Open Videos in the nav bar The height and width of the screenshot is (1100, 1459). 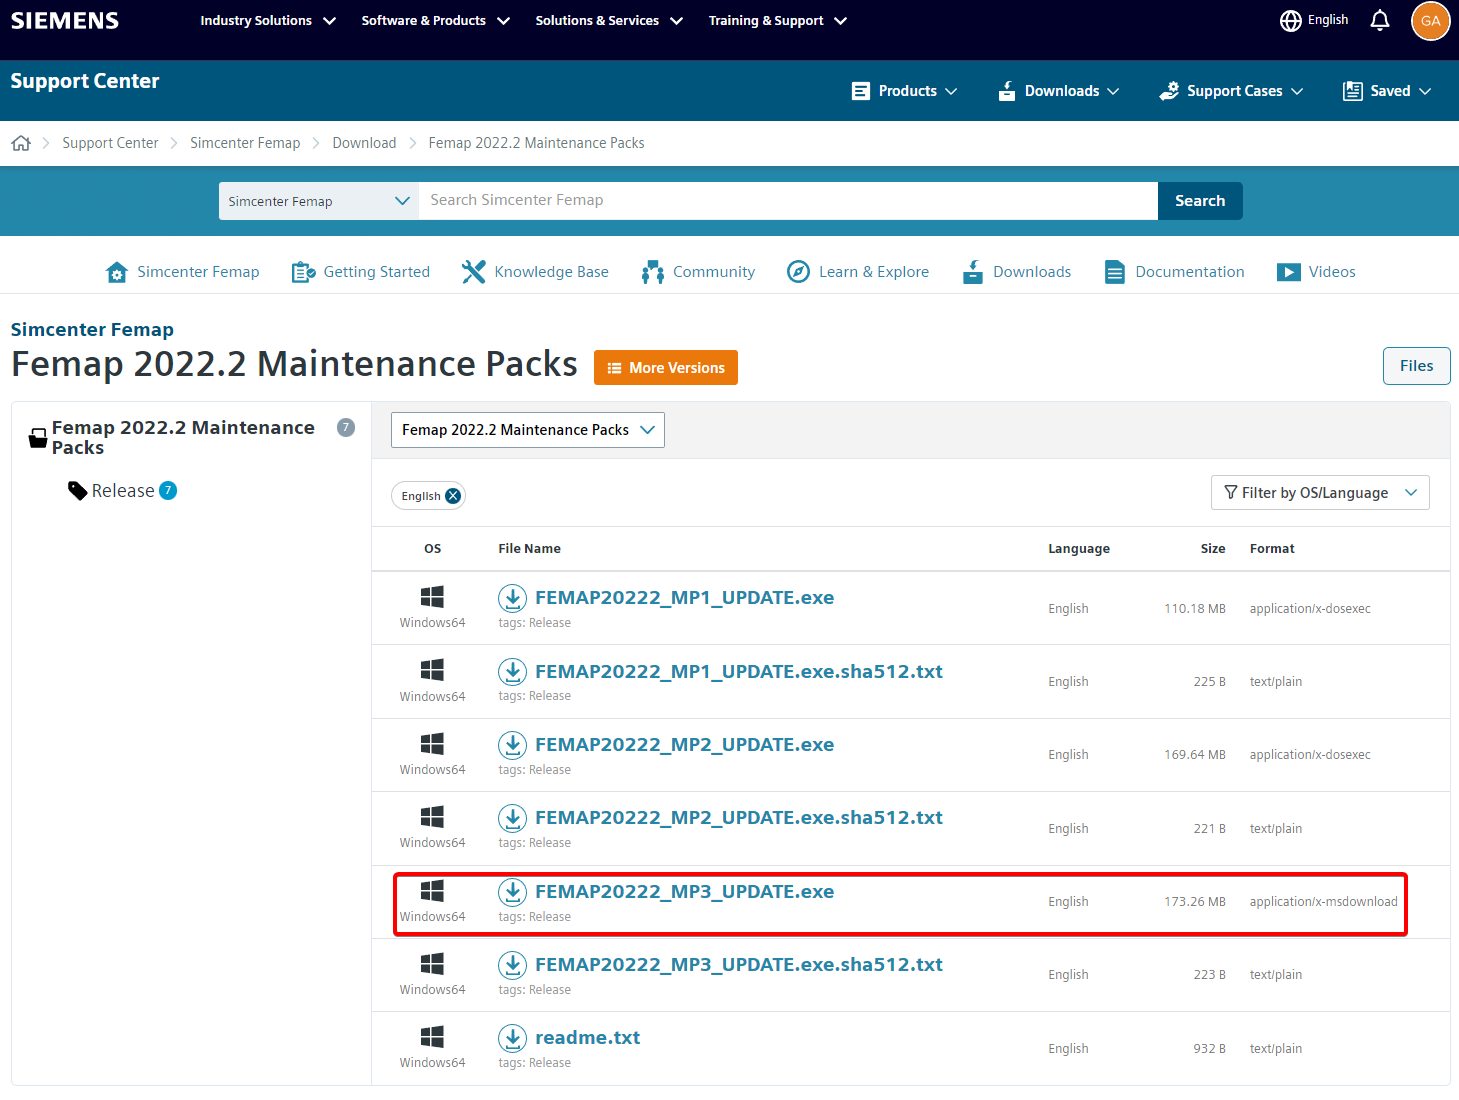coord(1316,272)
